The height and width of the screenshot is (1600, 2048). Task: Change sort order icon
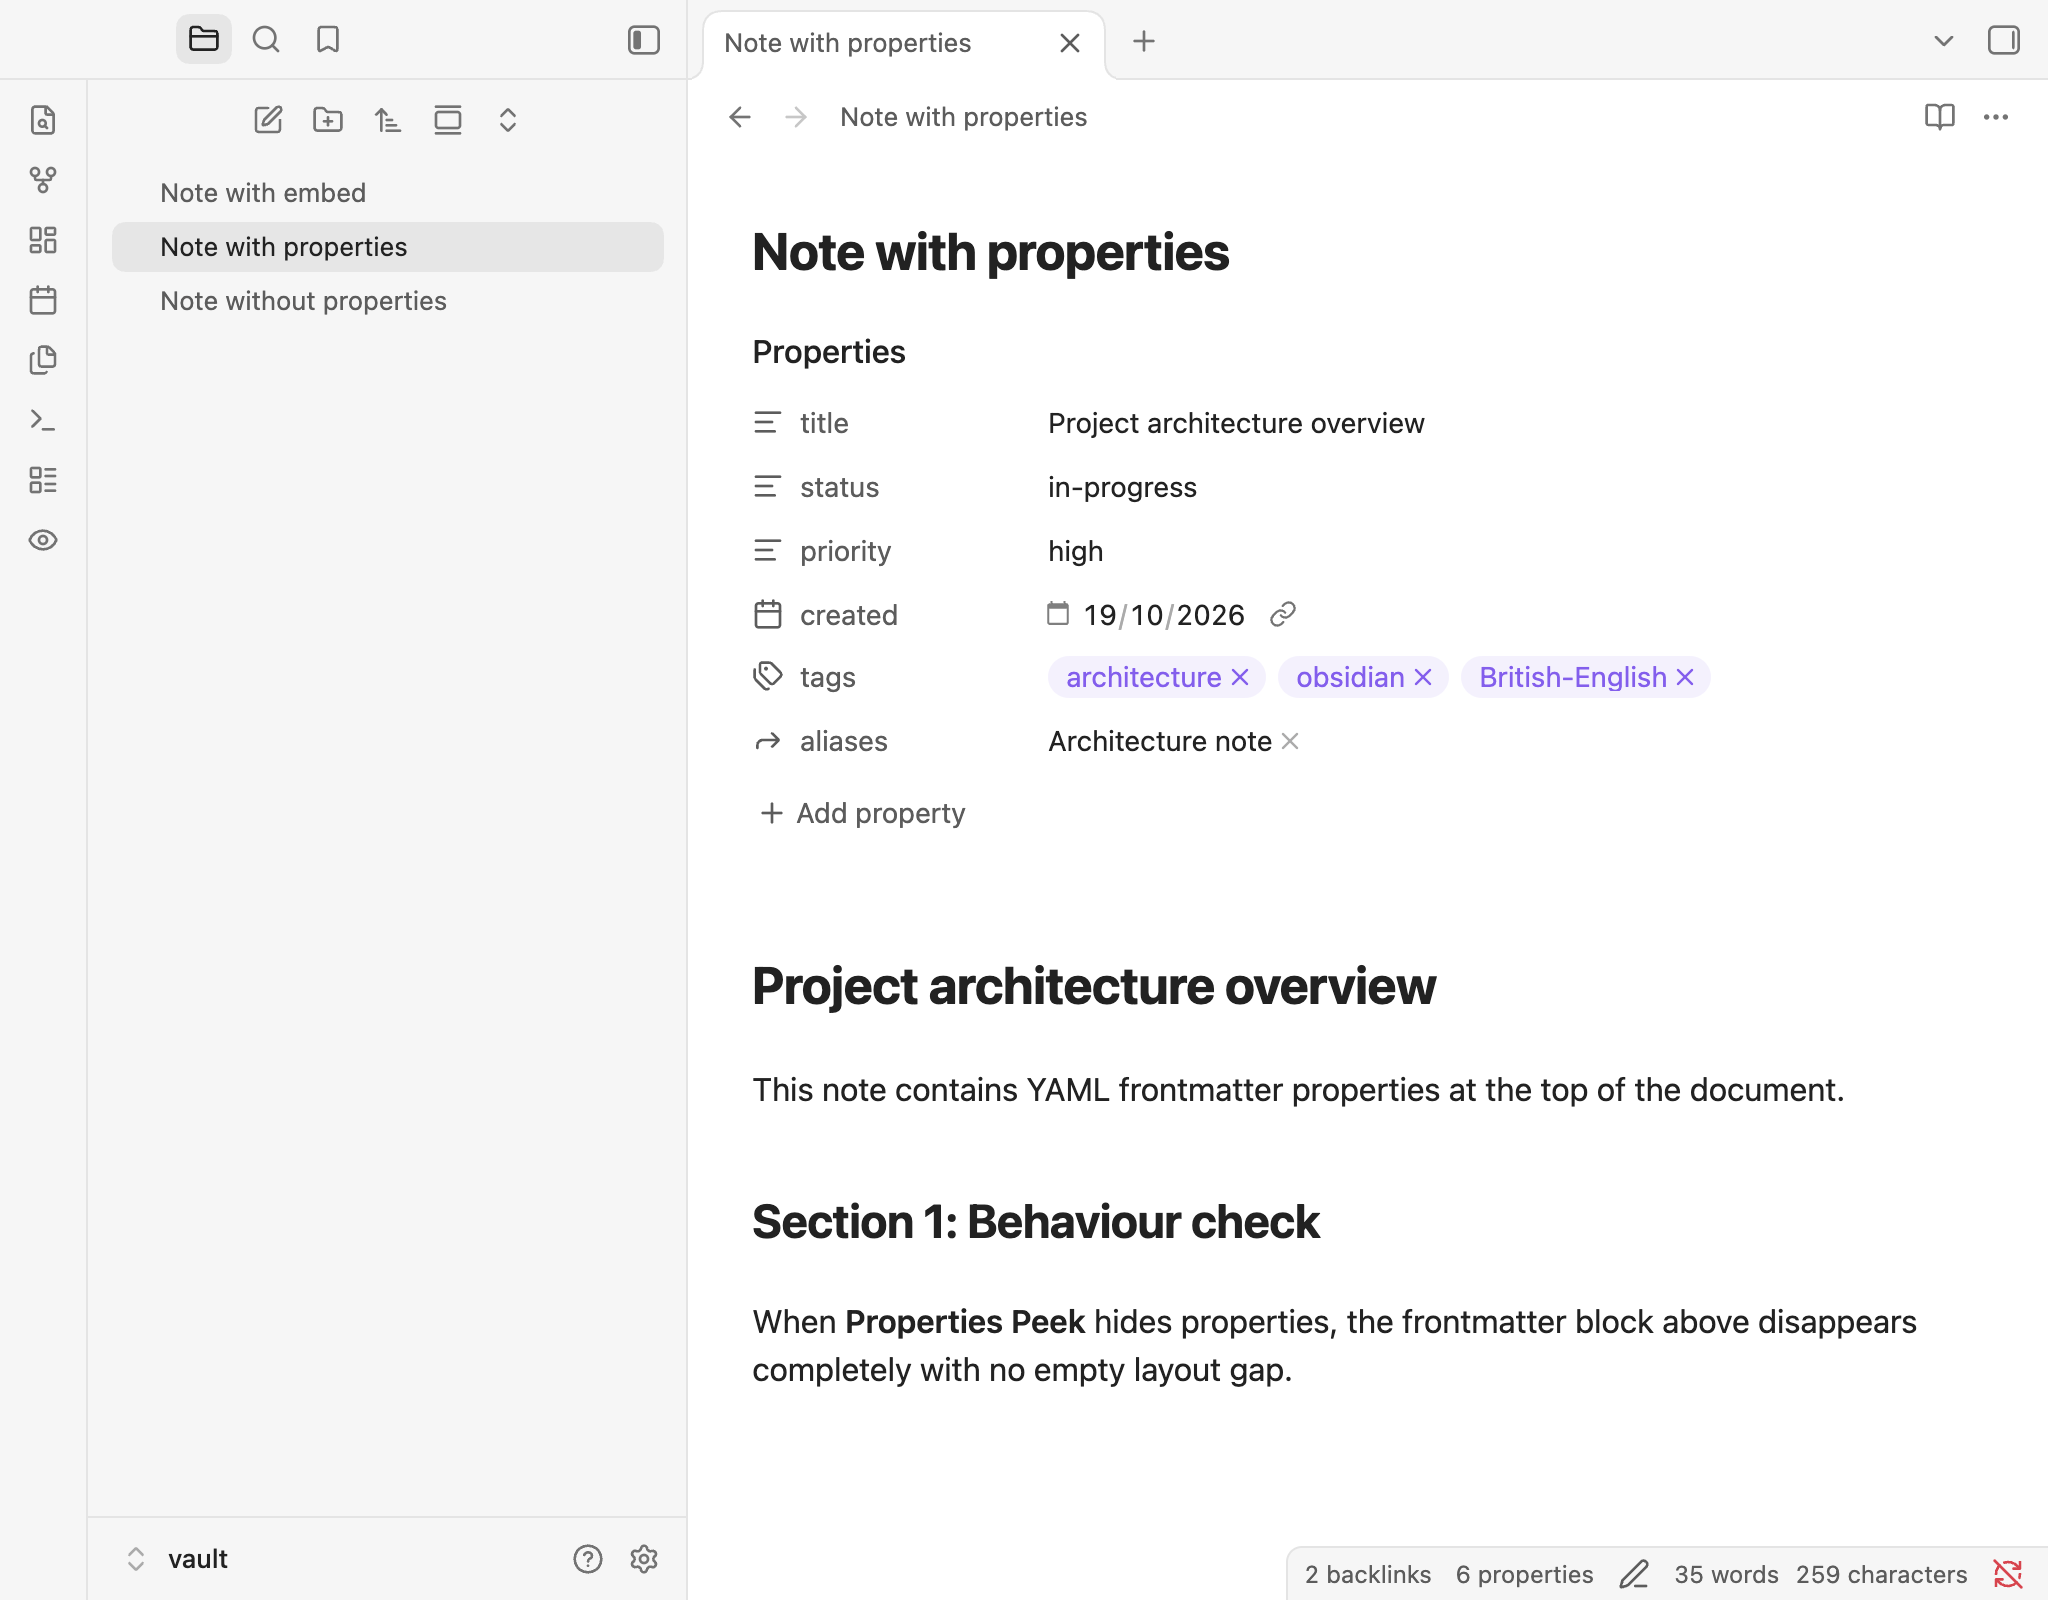(x=388, y=120)
